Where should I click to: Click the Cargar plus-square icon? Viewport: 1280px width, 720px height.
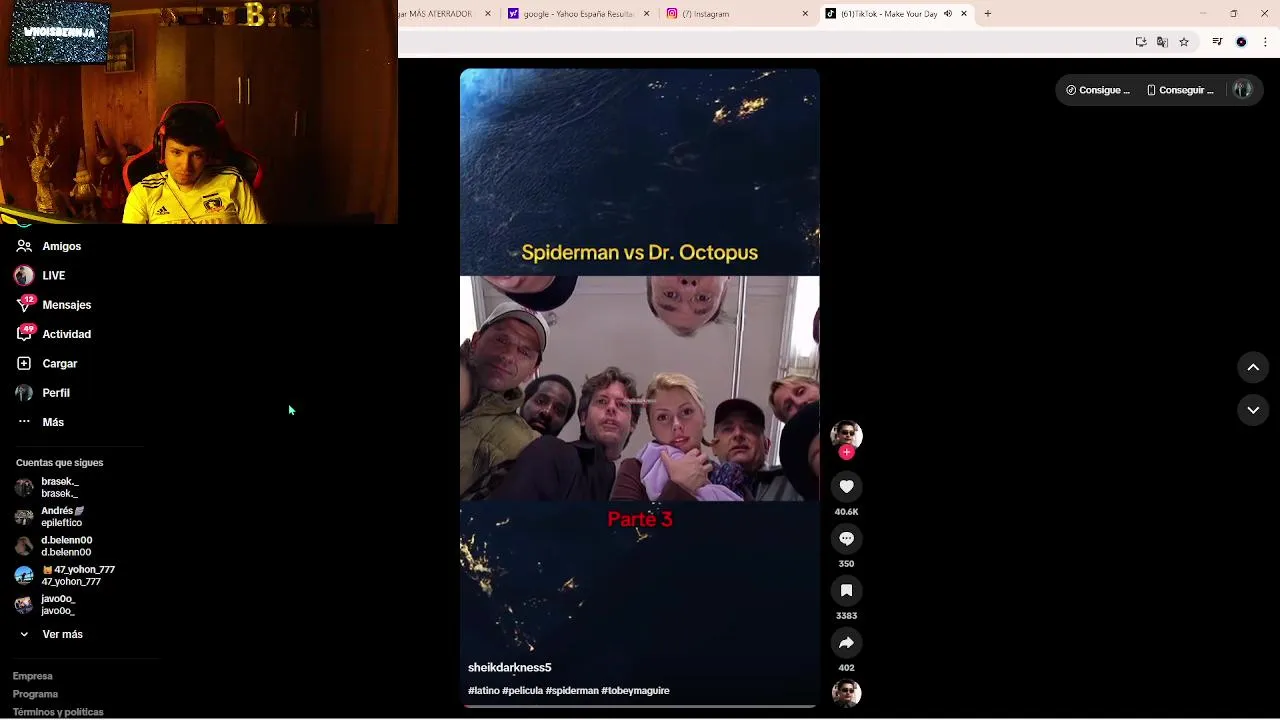tap(24, 363)
